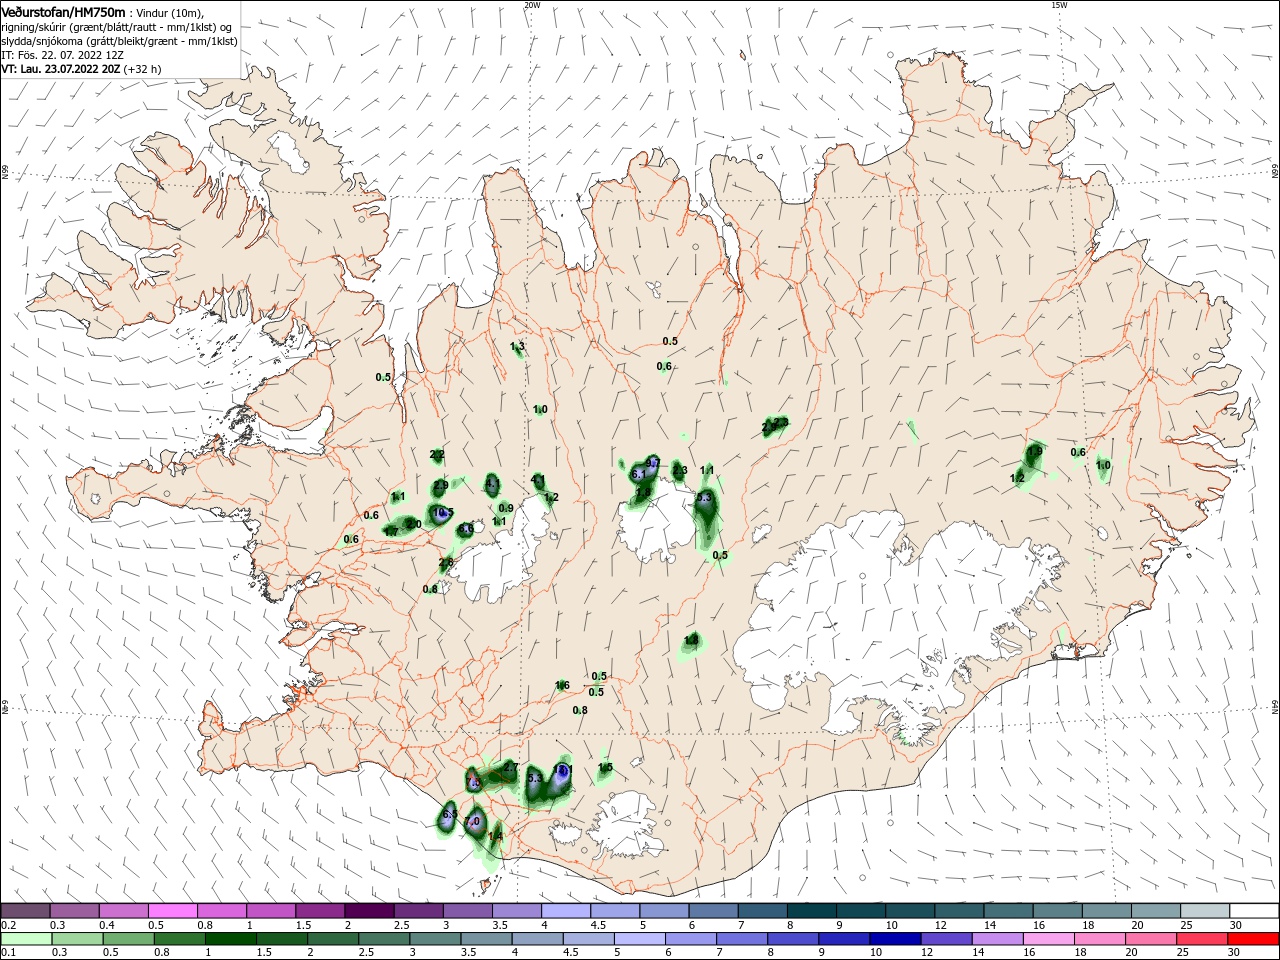Click the 0.4 label on the upper color scale
1280x960 pixels.
[x=106, y=925]
